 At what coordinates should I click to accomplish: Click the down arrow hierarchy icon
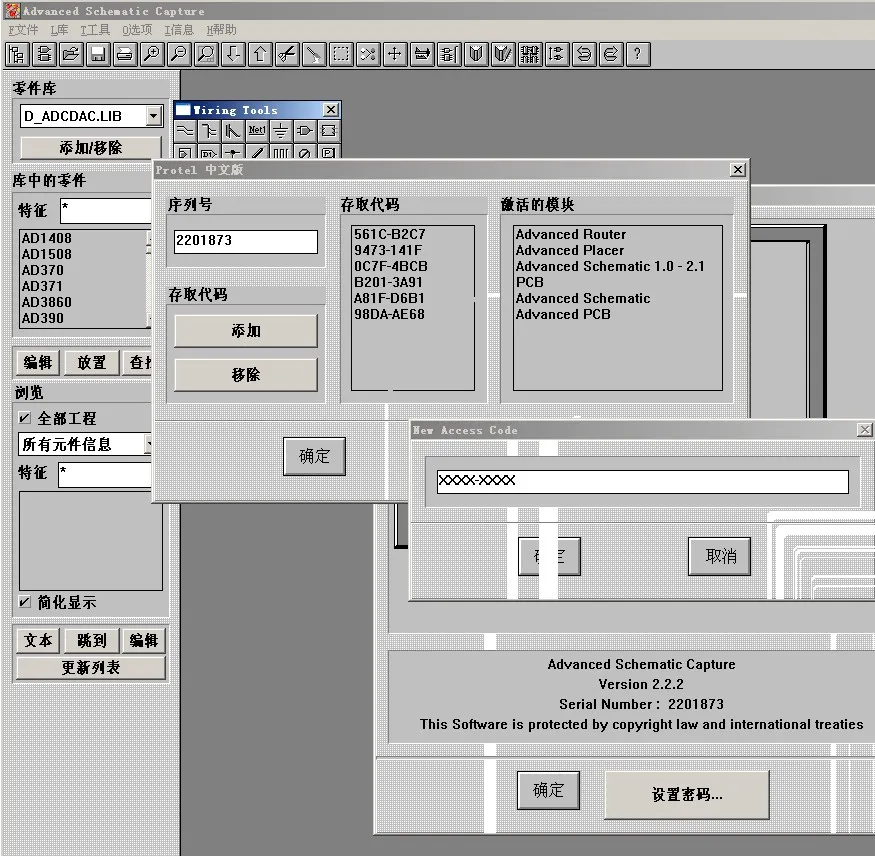[233, 55]
